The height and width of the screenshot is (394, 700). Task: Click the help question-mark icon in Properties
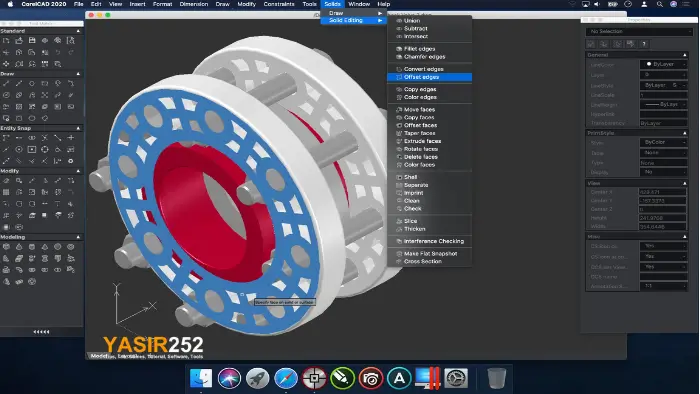(x=644, y=44)
